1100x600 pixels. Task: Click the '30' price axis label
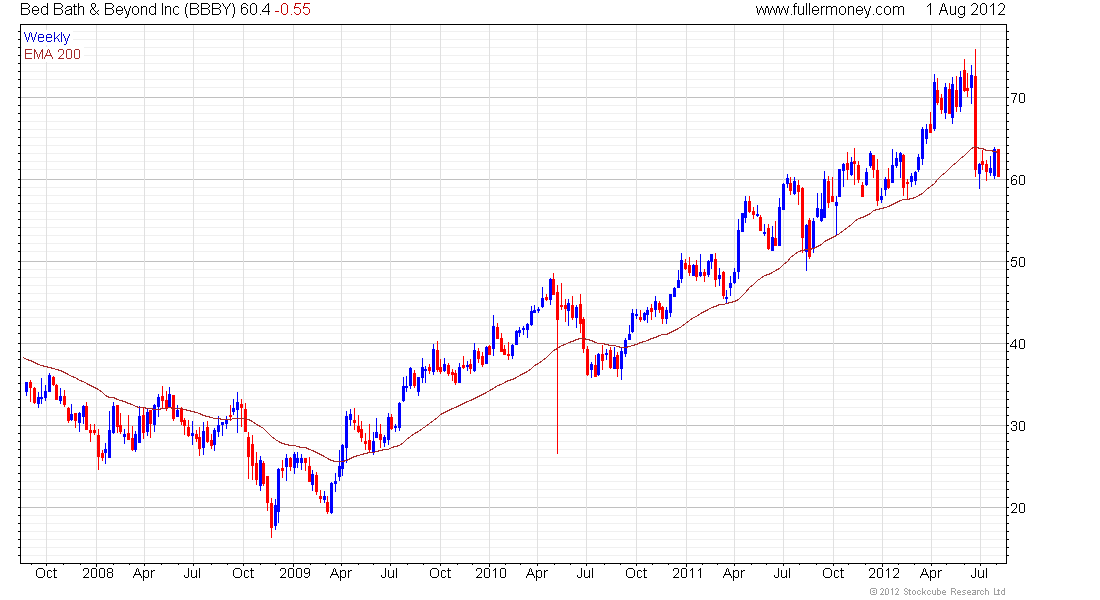[x=1017, y=426]
